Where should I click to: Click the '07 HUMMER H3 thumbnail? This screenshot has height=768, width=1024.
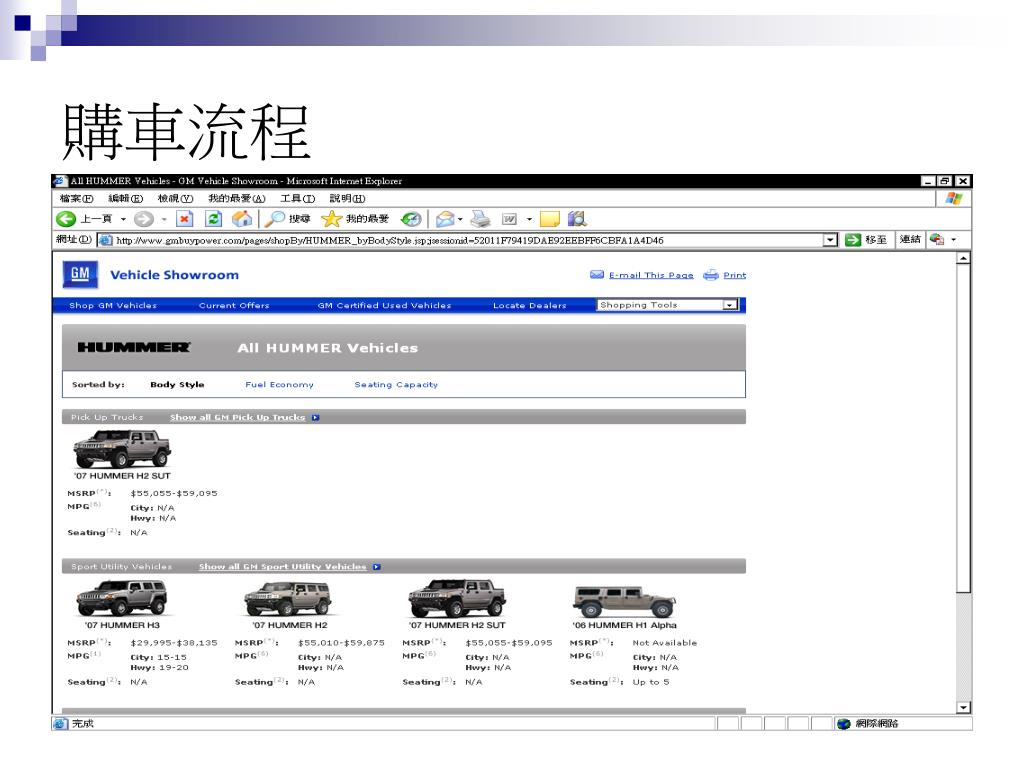tap(121, 598)
